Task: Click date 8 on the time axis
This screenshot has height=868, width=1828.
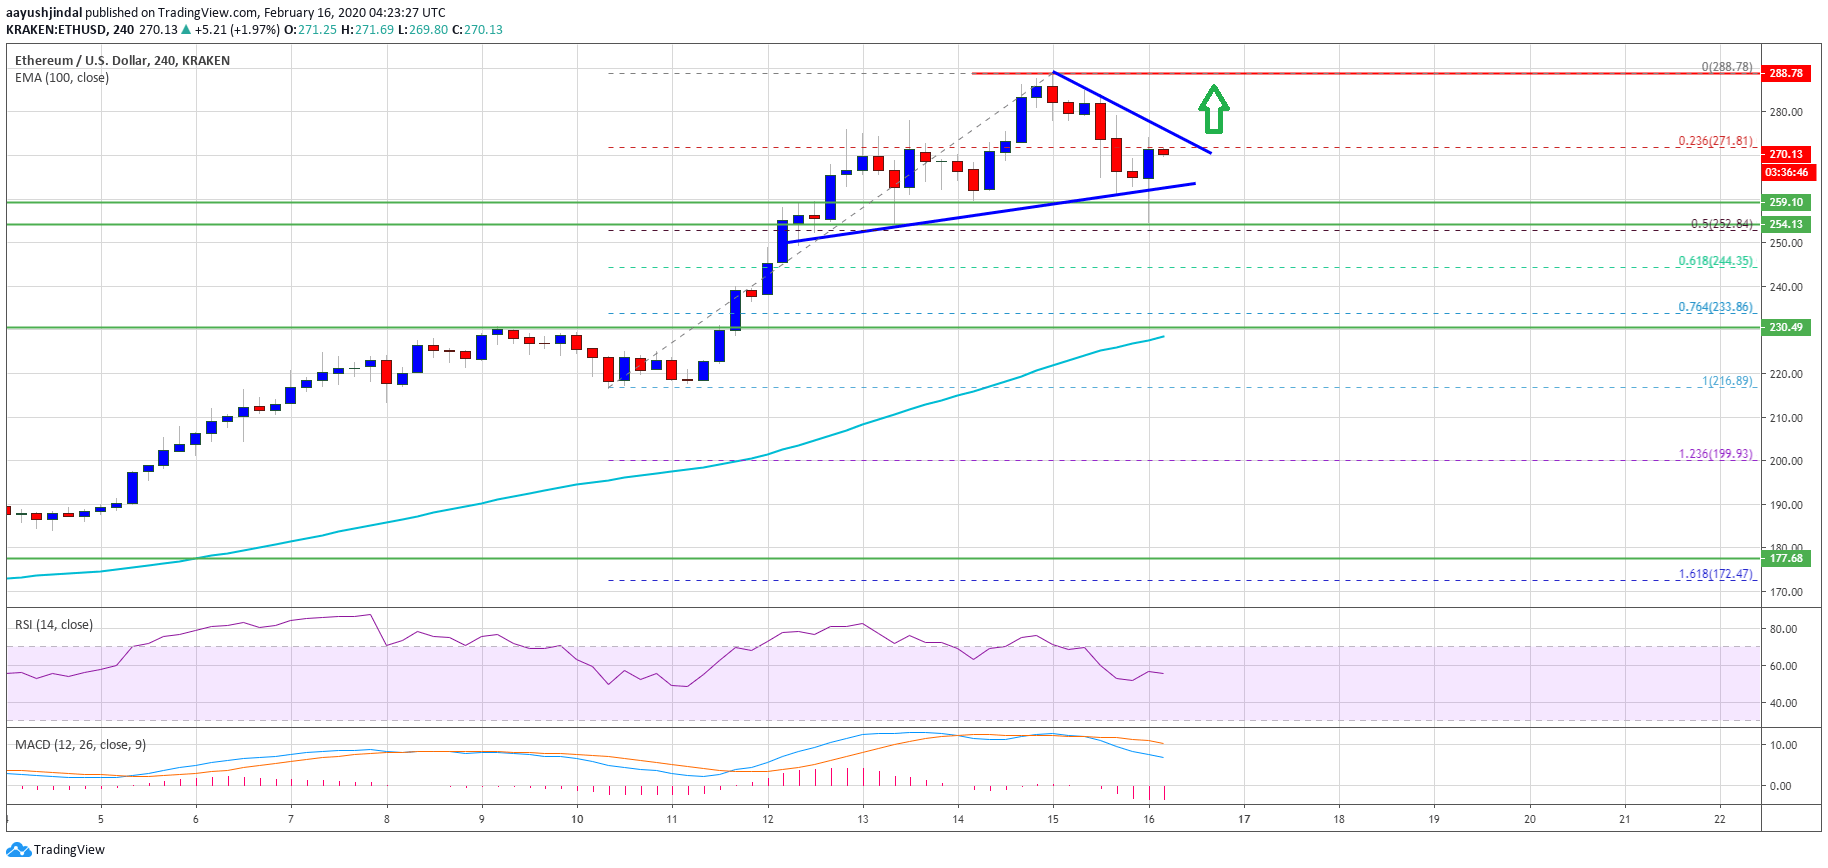Action: 387,819
